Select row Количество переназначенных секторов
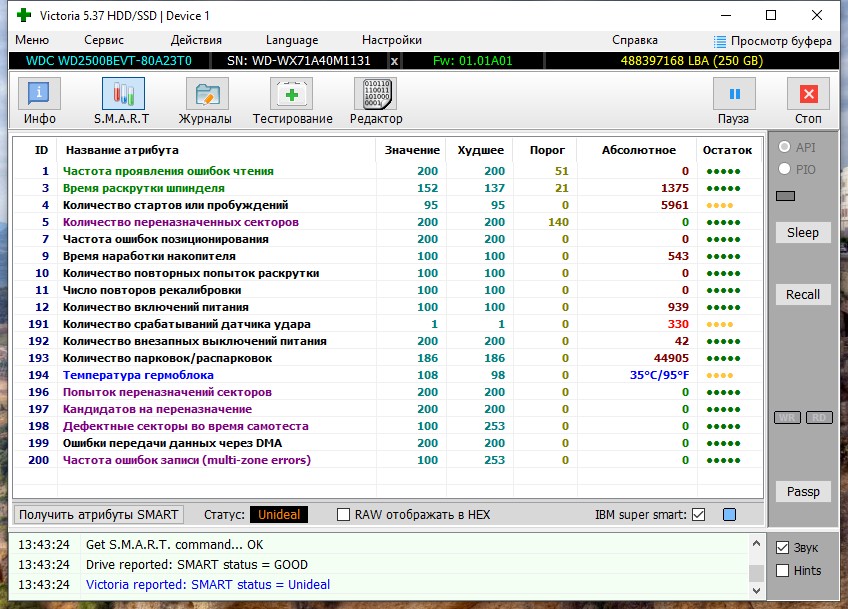The image size is (848, 609). [x=388, y=222]
